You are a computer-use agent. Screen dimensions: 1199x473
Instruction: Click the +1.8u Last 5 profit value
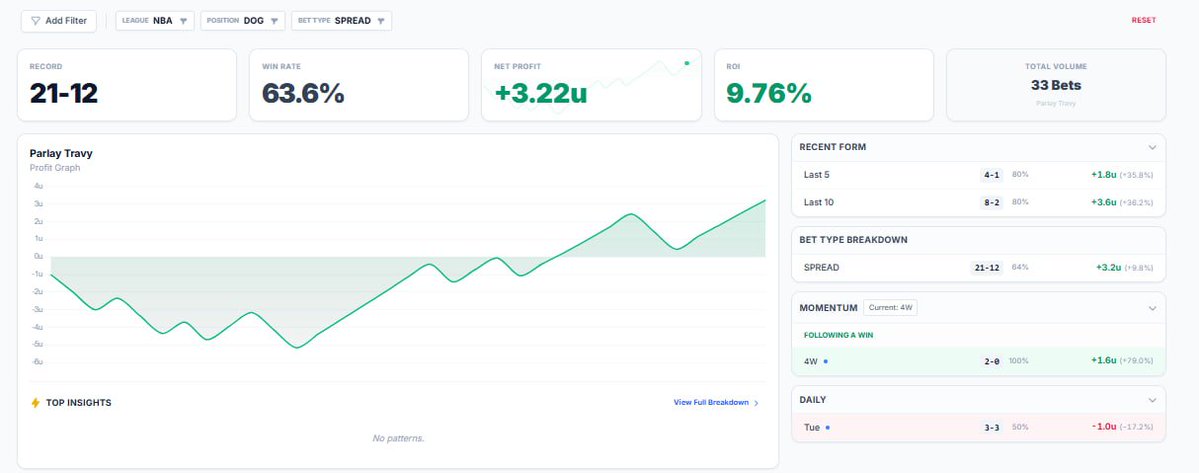click(1104, 175)
